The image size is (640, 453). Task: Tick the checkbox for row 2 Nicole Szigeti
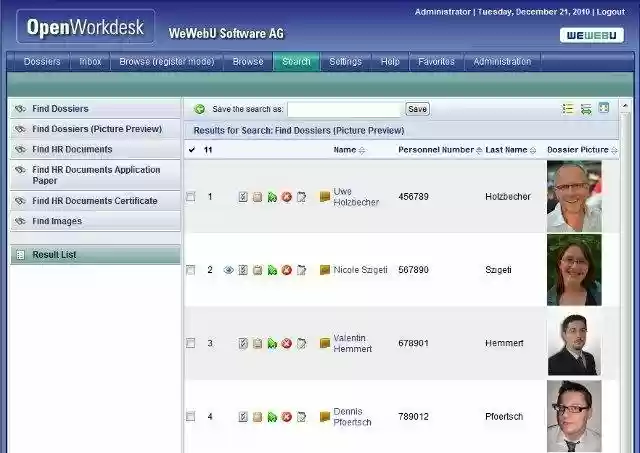(191, 270)
